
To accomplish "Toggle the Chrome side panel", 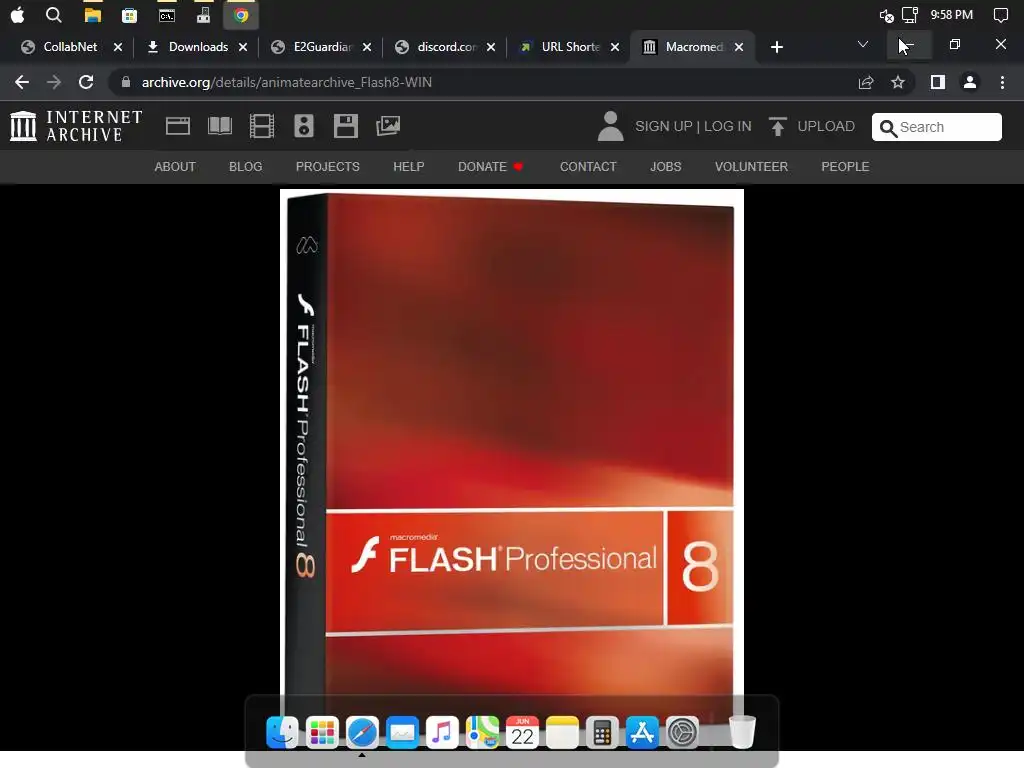I will pyautogui.click(x=938, y=82).
